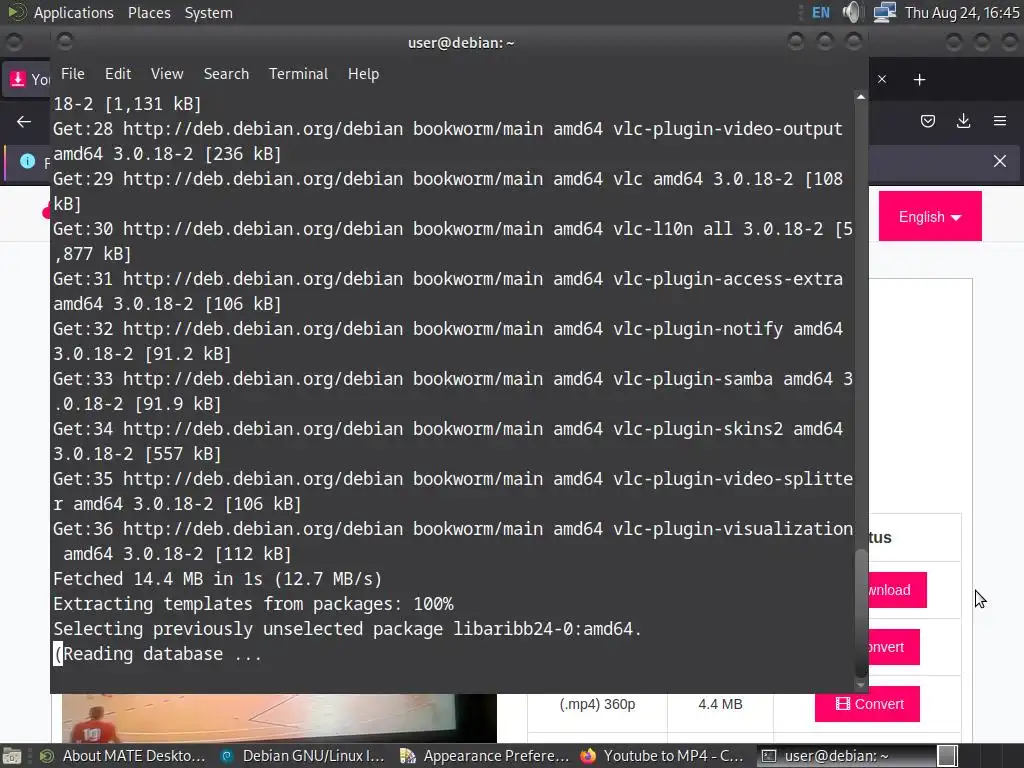Open the terminal Edit menu
The width and height of the screenshot is (1024, 768).
(118, 74)
